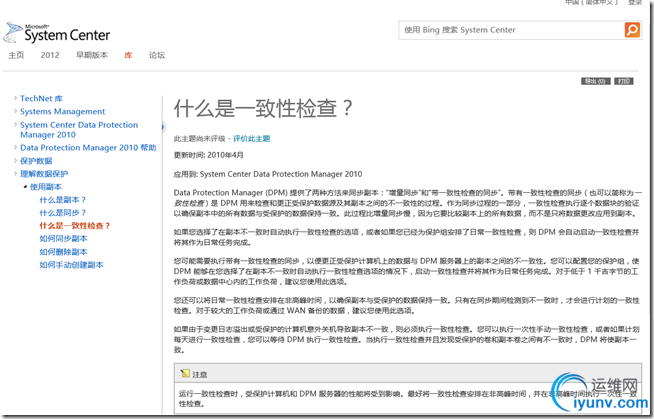Click the page heading 什么是一致性检查？
The height and width of the screenshot is (419, 654).
pos(263,108)
